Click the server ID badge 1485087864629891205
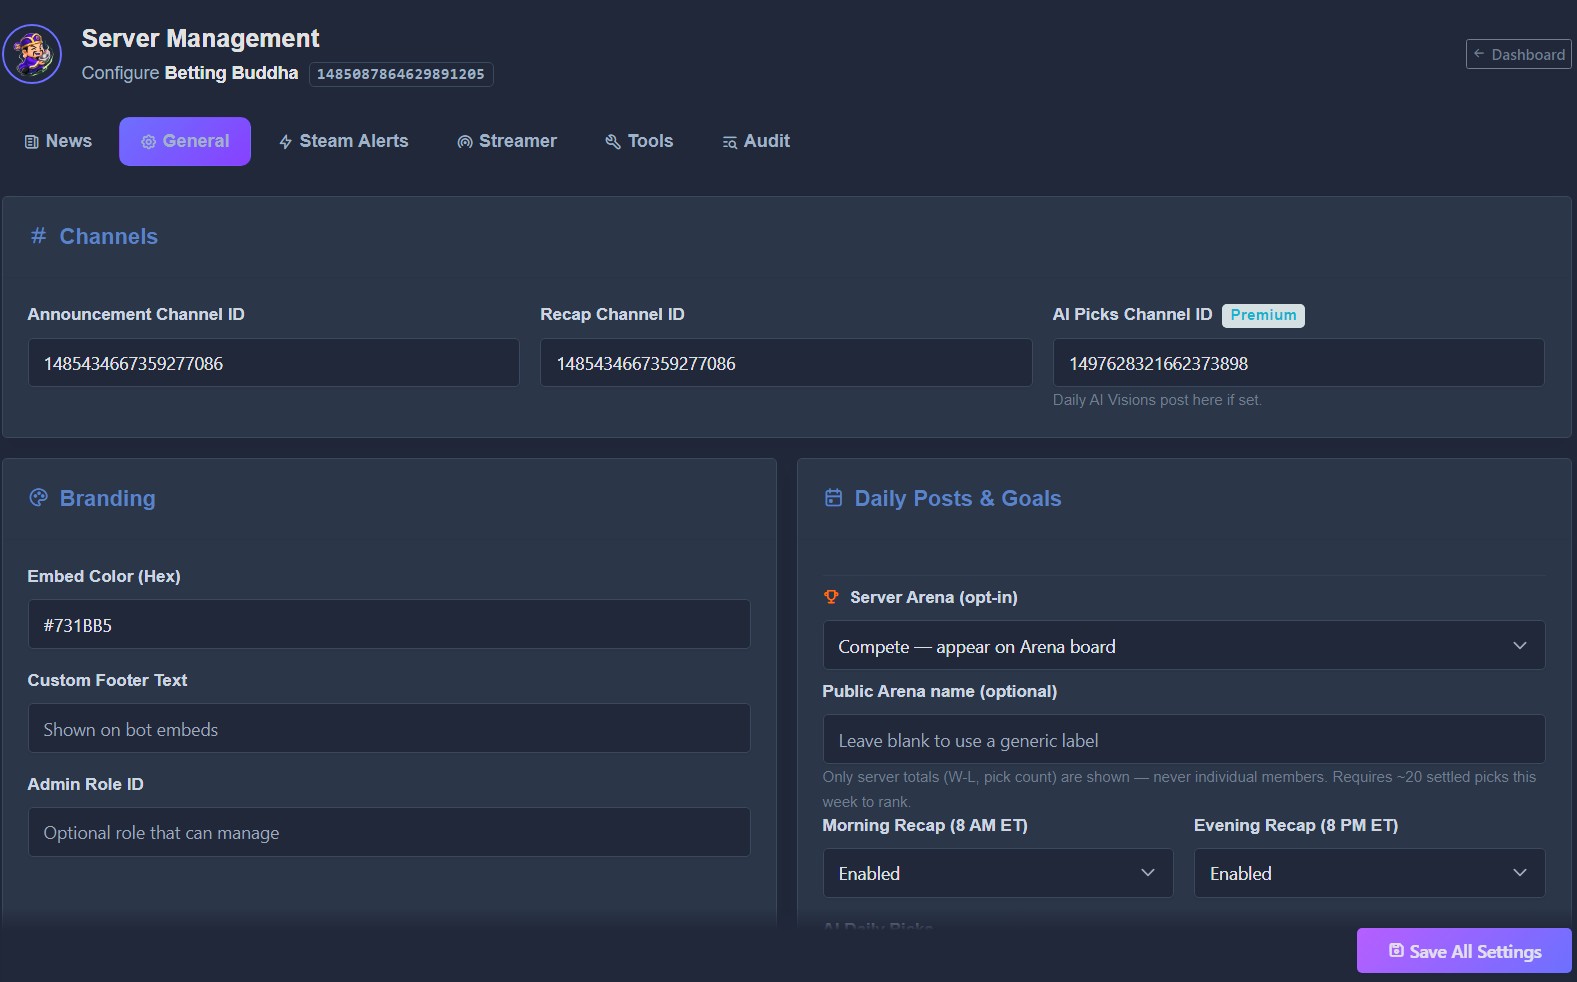Screen dimensions: 1577x982 click(x=401, y=74)
